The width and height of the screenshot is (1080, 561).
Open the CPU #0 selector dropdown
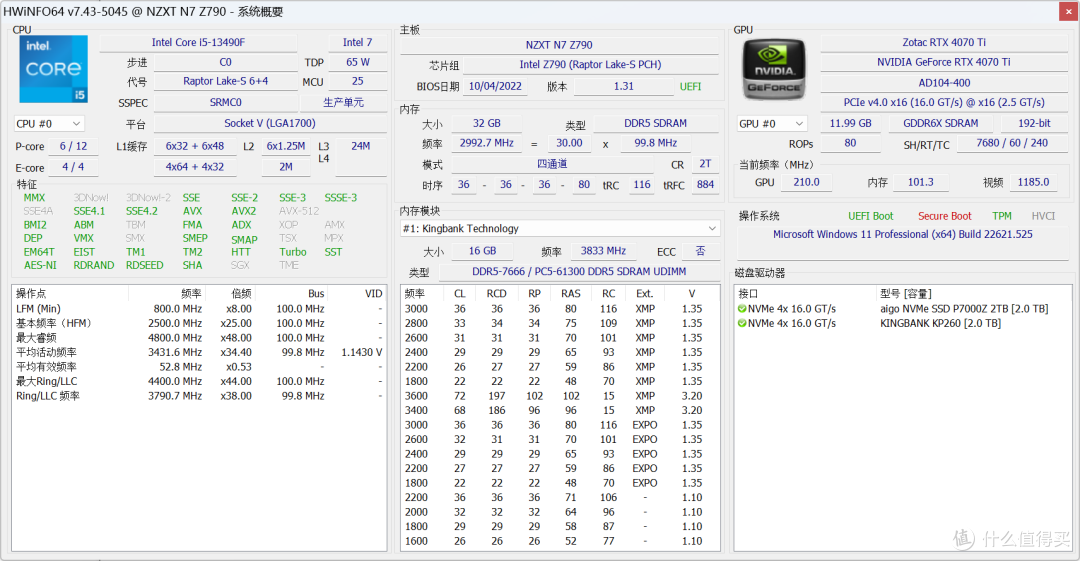tap(49, 124)
